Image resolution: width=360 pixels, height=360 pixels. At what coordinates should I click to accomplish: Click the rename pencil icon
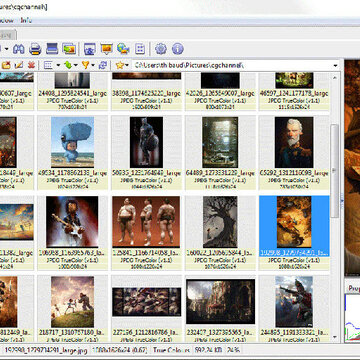[19, 65]
